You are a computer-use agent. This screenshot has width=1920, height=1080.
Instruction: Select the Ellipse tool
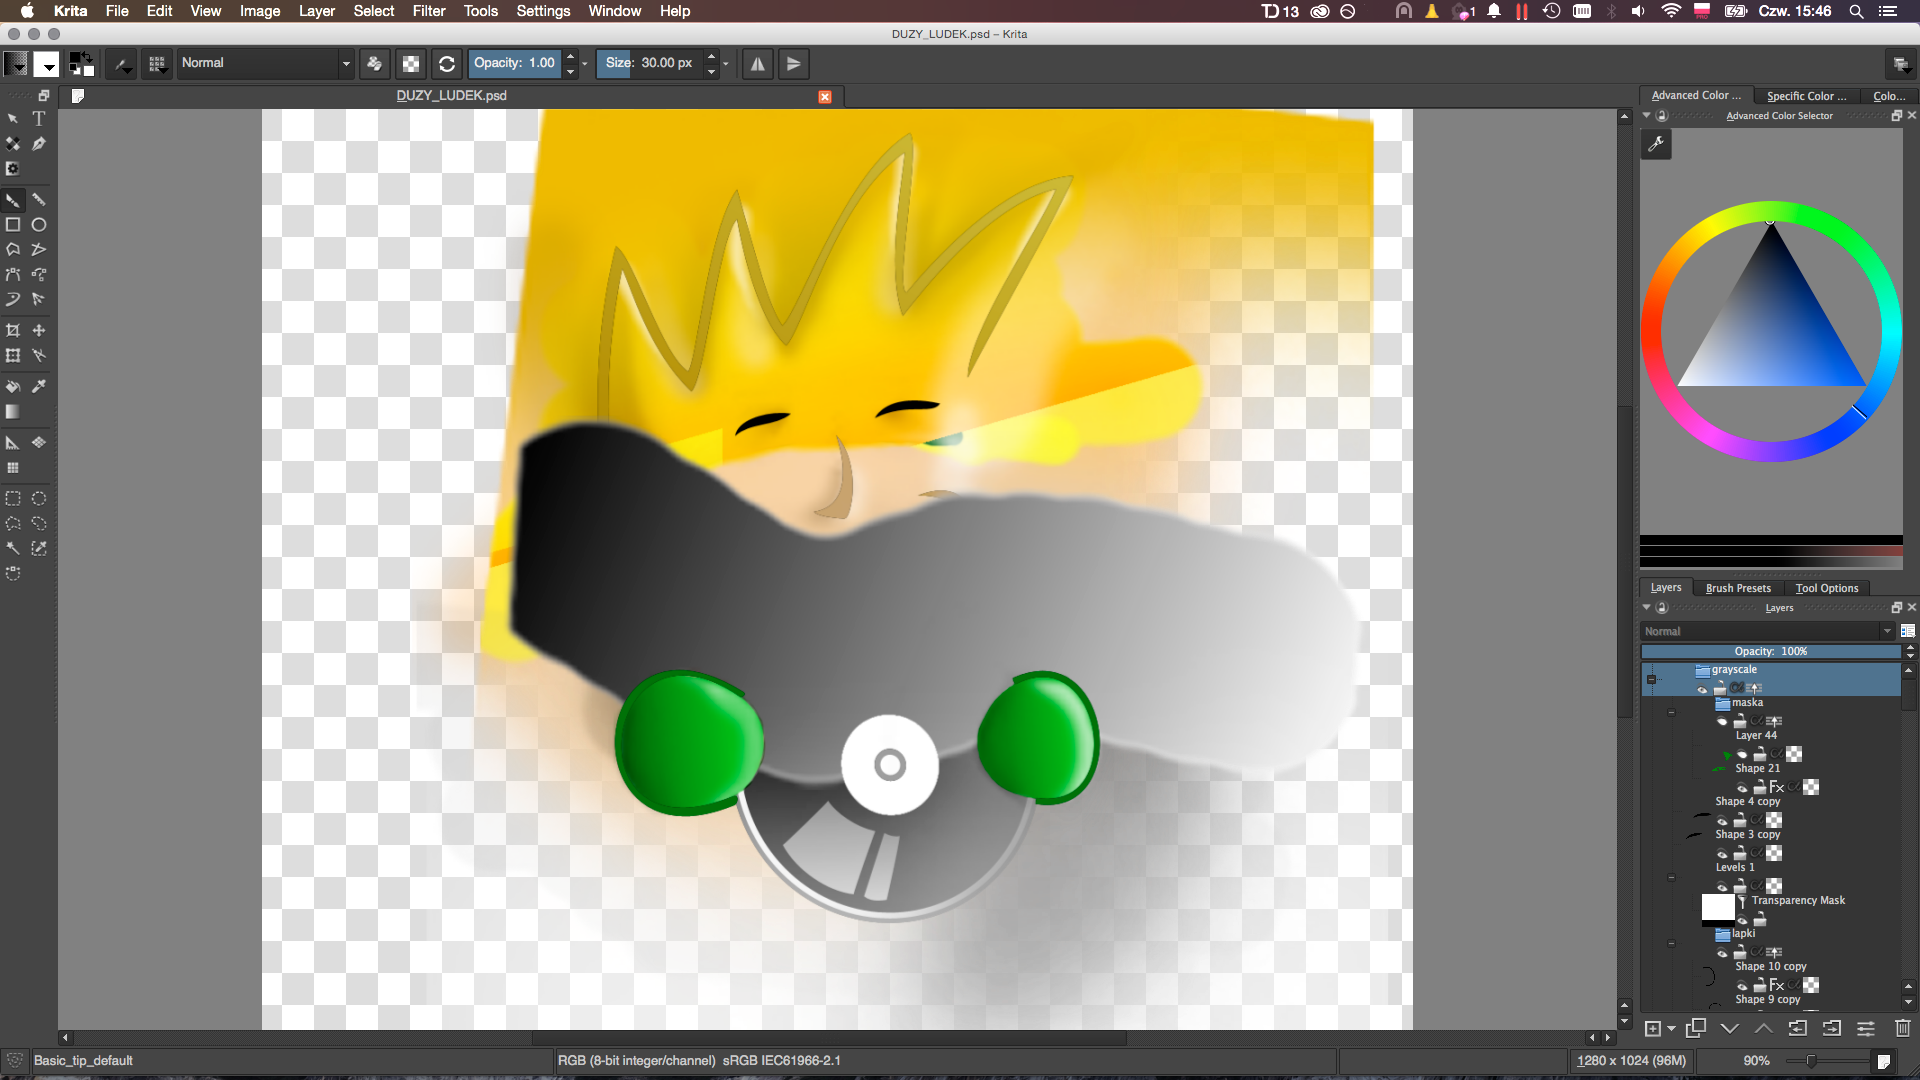coord(39,225)
